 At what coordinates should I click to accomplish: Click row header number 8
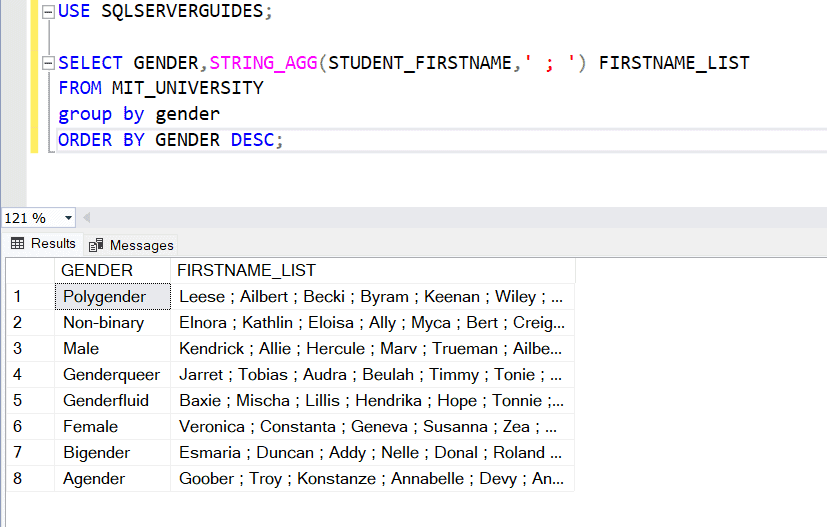pyautogui.click(x=31, y=478)
